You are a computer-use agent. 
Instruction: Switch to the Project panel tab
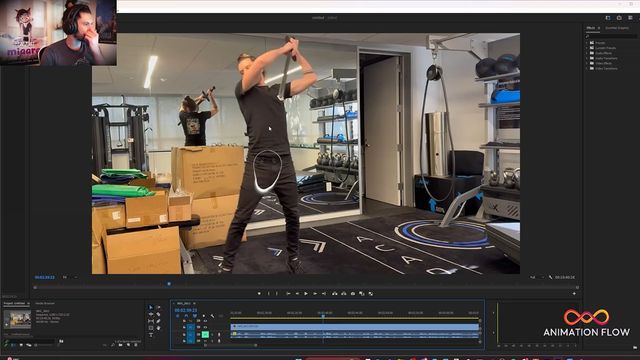(x=14, y=303)
